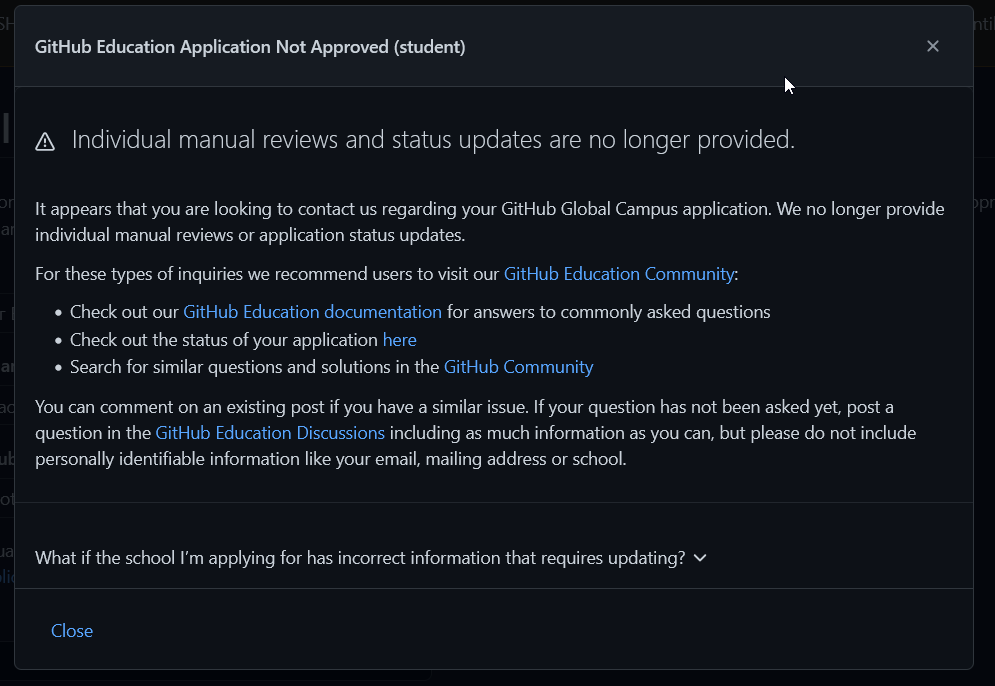Click the "Check out the status" bullet text
Viewport: 995px width, 686px height.
[225, 340]
